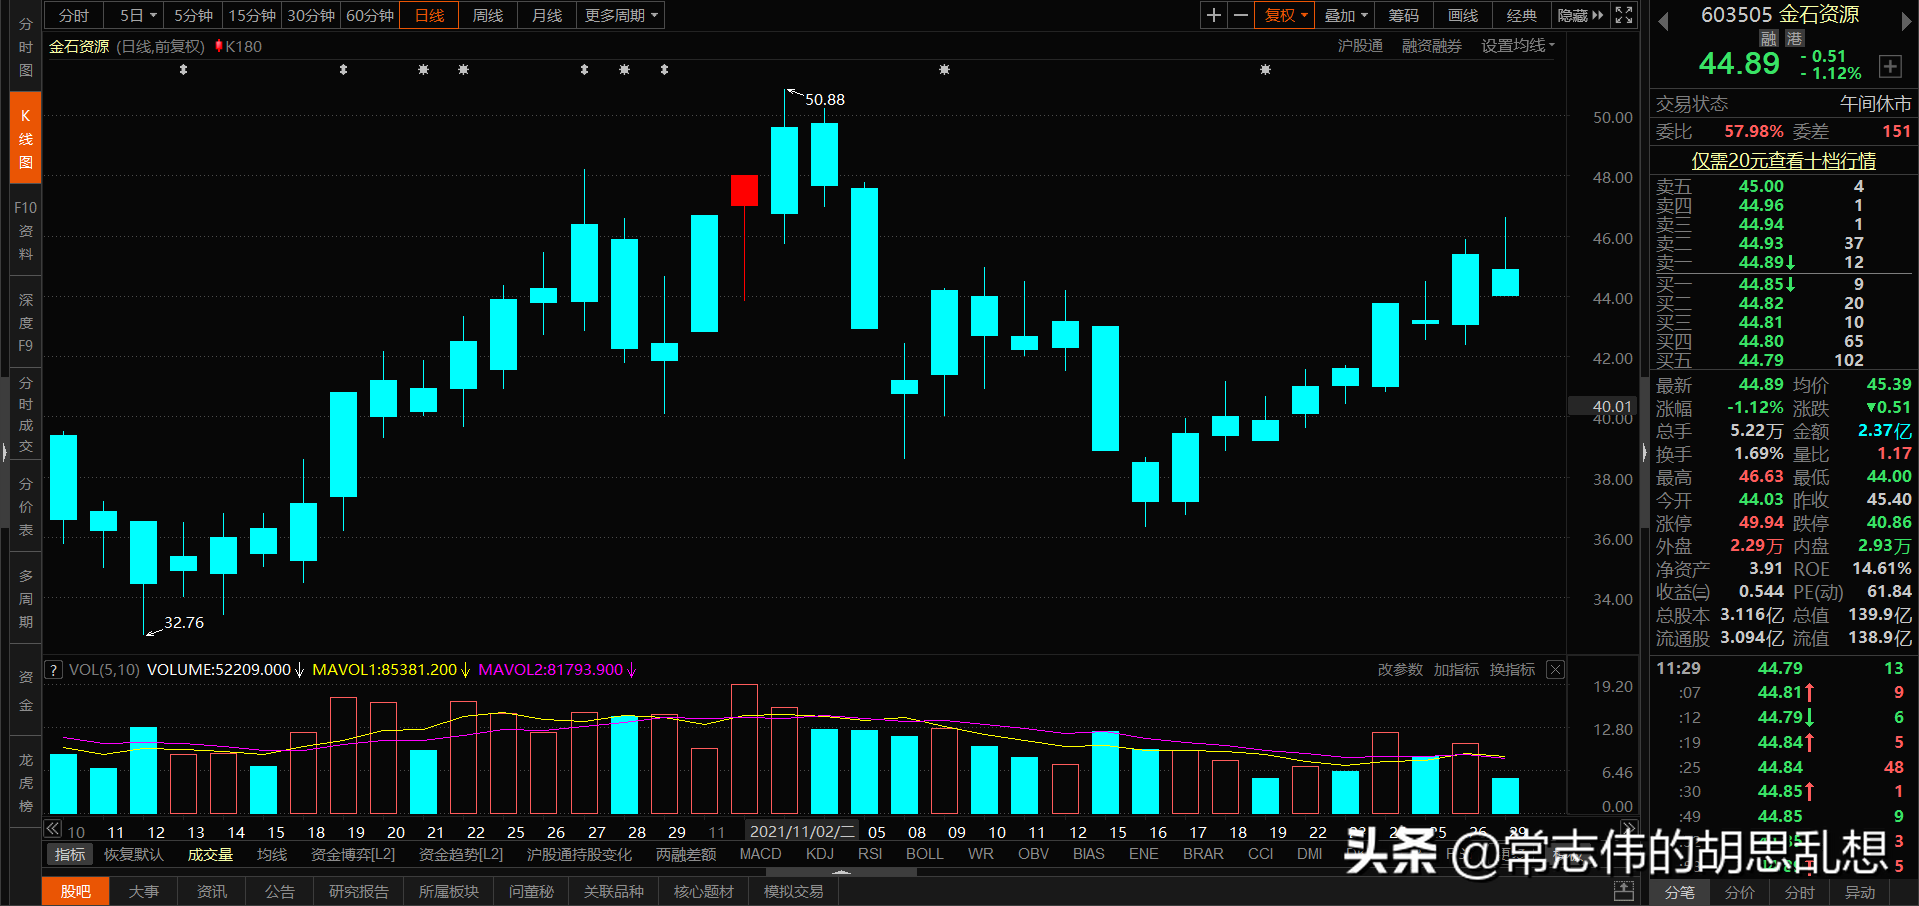Close the volume indicator panel
This screenshot has height=906, width=1919.
1554,669
